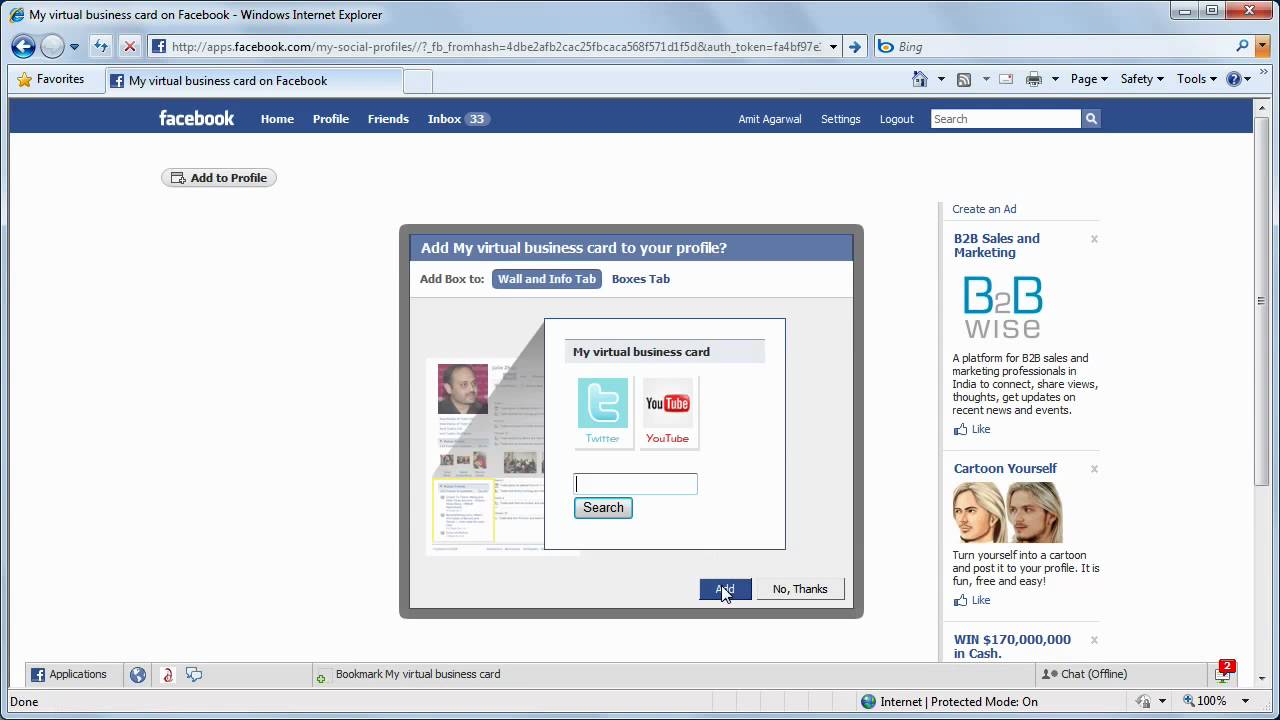
Task: Open the Tools menu dropdown
Action: pos(1196,79)
